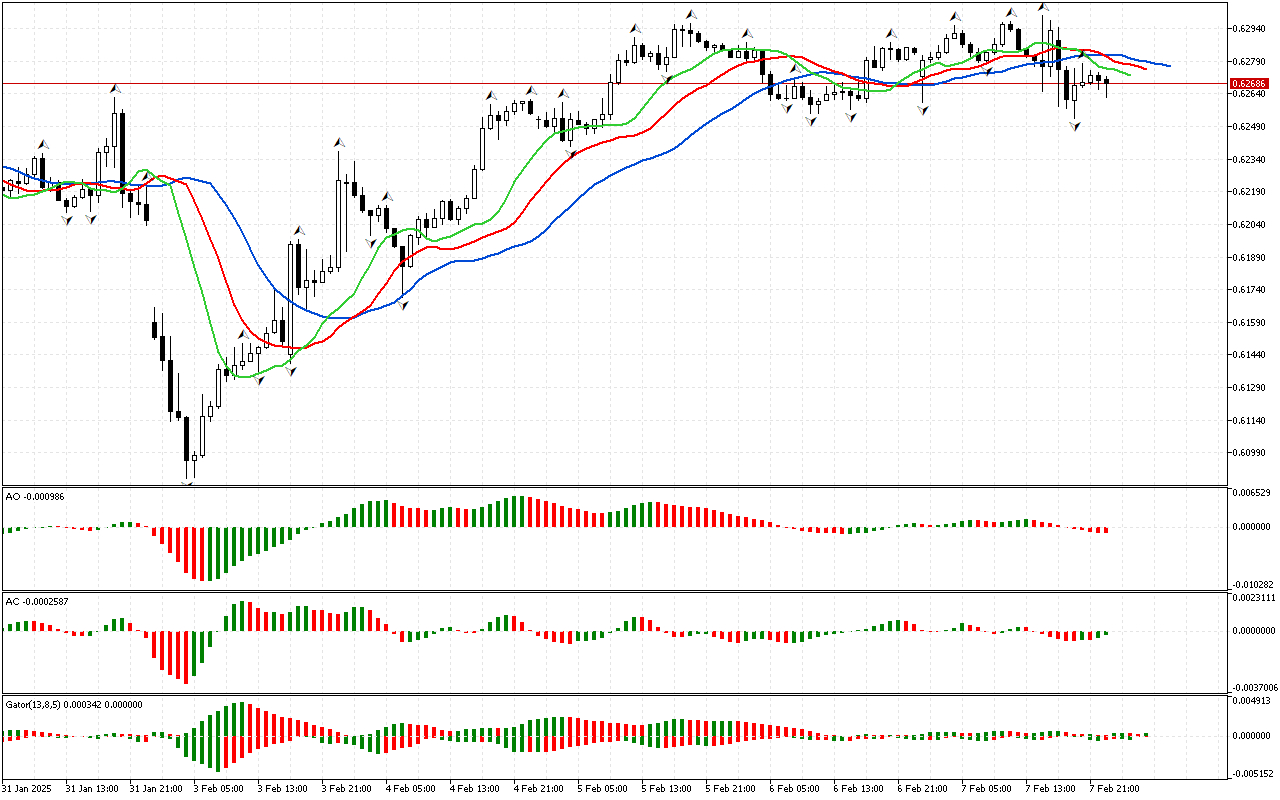The width and height of the screenshot is (1280, 800).
Task: Select the 6 Feb 21:00 time label
Action: pyautogui.click(x=922, y=788)
